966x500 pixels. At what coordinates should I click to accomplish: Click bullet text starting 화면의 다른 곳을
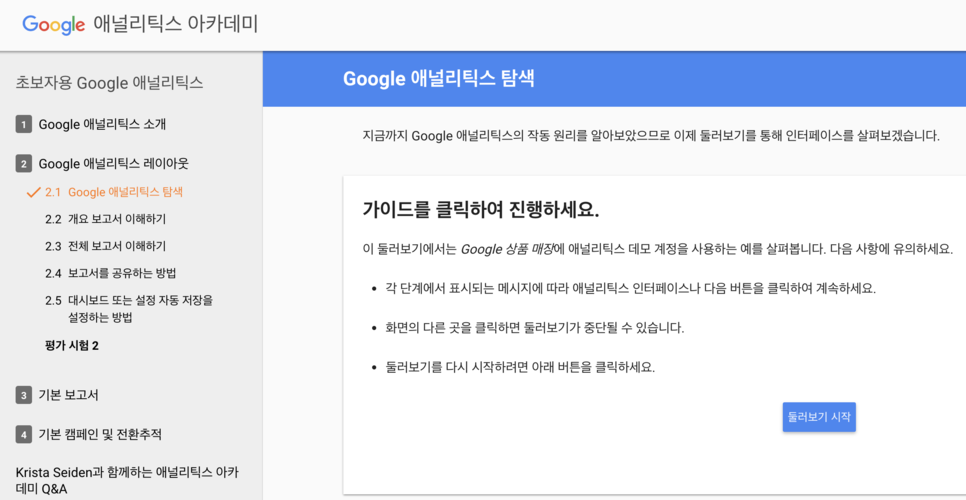(x=535, y=328)
